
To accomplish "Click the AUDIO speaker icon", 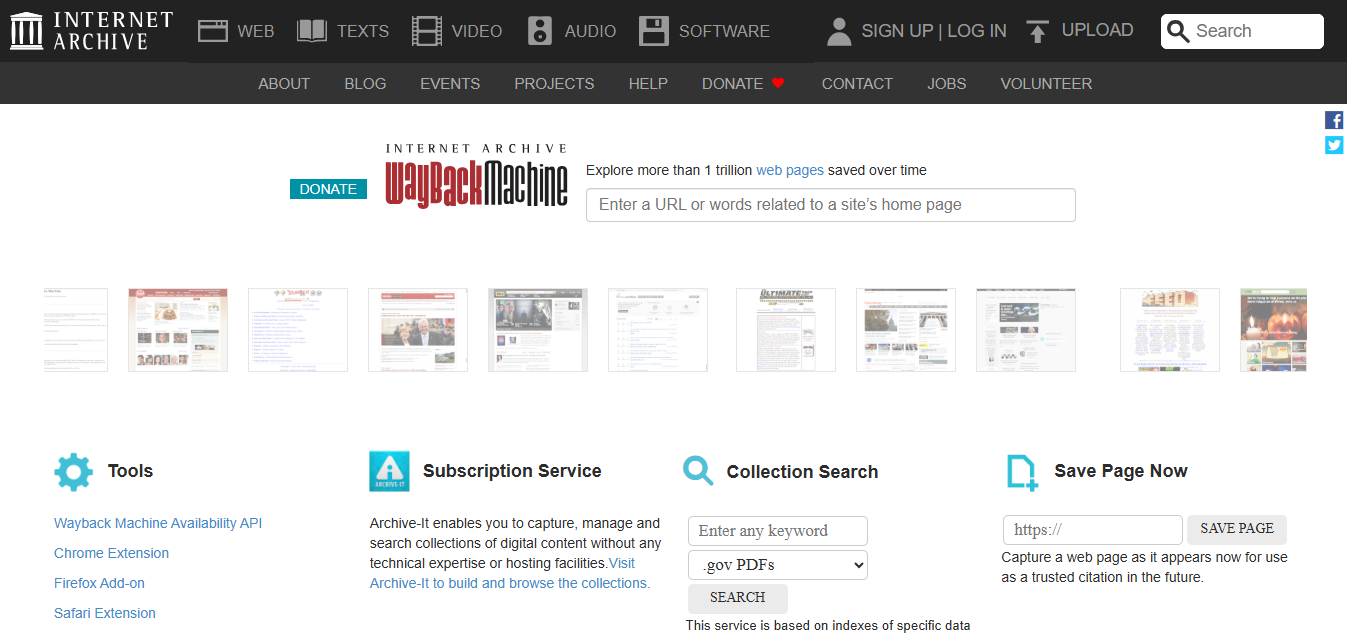I will (539, 30).
